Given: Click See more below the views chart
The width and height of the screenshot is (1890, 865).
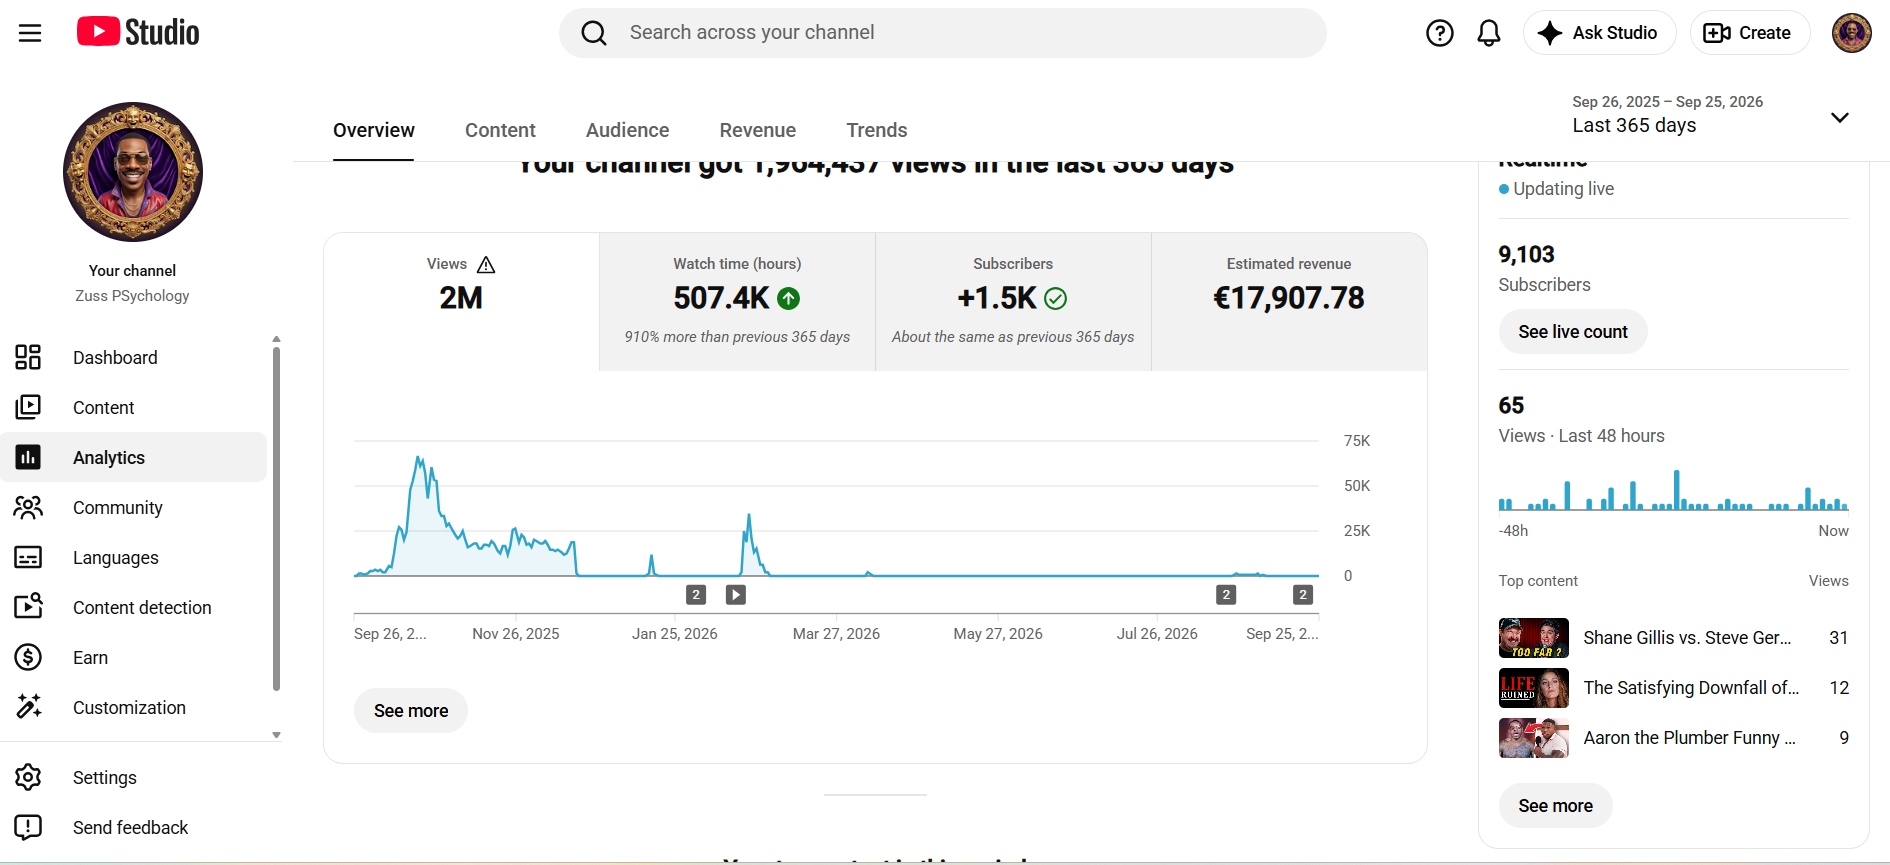Looking at the screenshot, I should click(410, 710).
